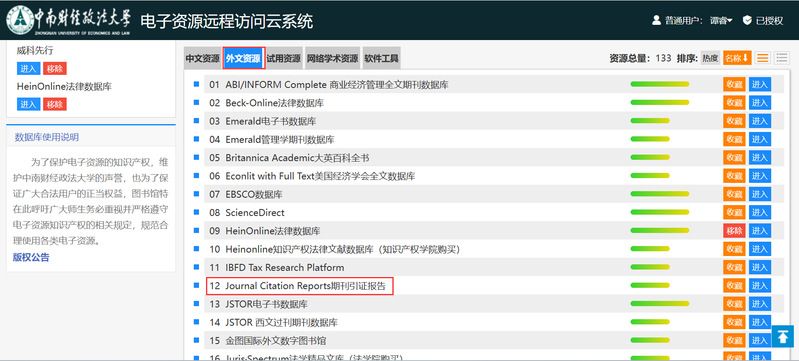Image resolution: width=799 pixels, height=361 pixels.
Task: Click the popularity bar for Beck-Online
Action: point(659,102)
